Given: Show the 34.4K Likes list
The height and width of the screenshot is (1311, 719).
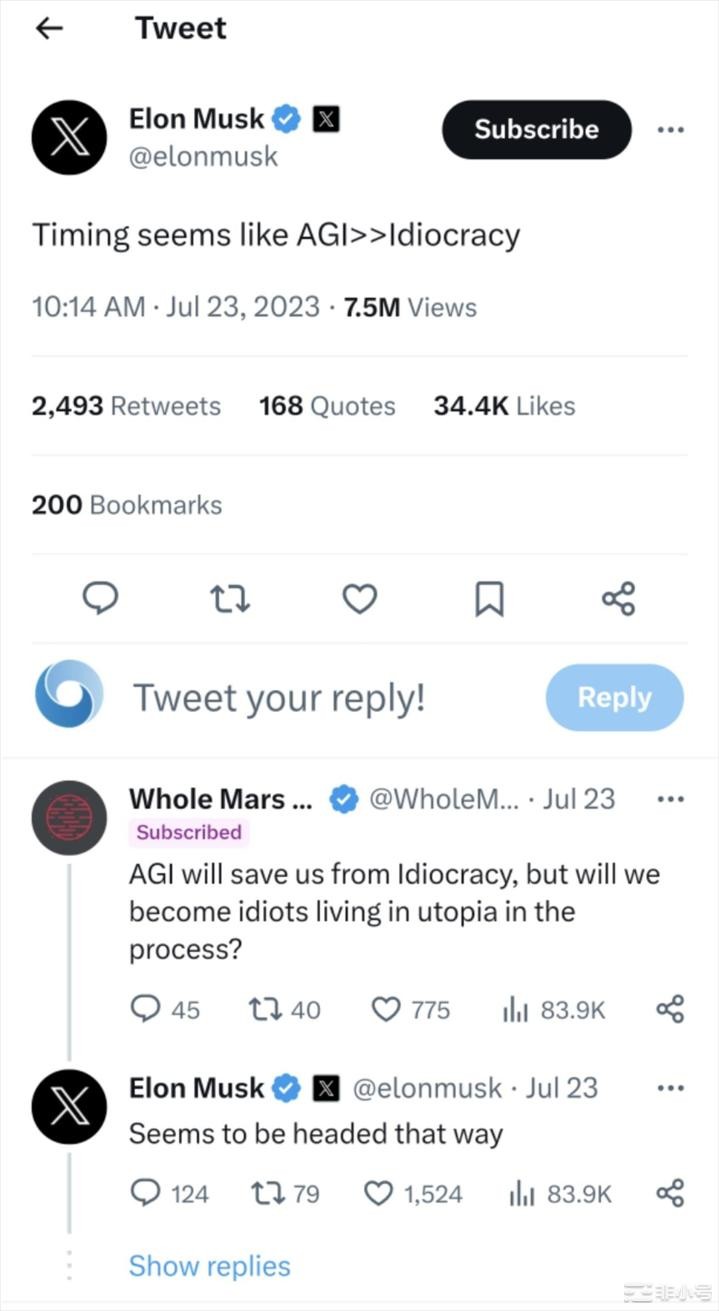Looking at the screenshot, I should pos(504,406).
